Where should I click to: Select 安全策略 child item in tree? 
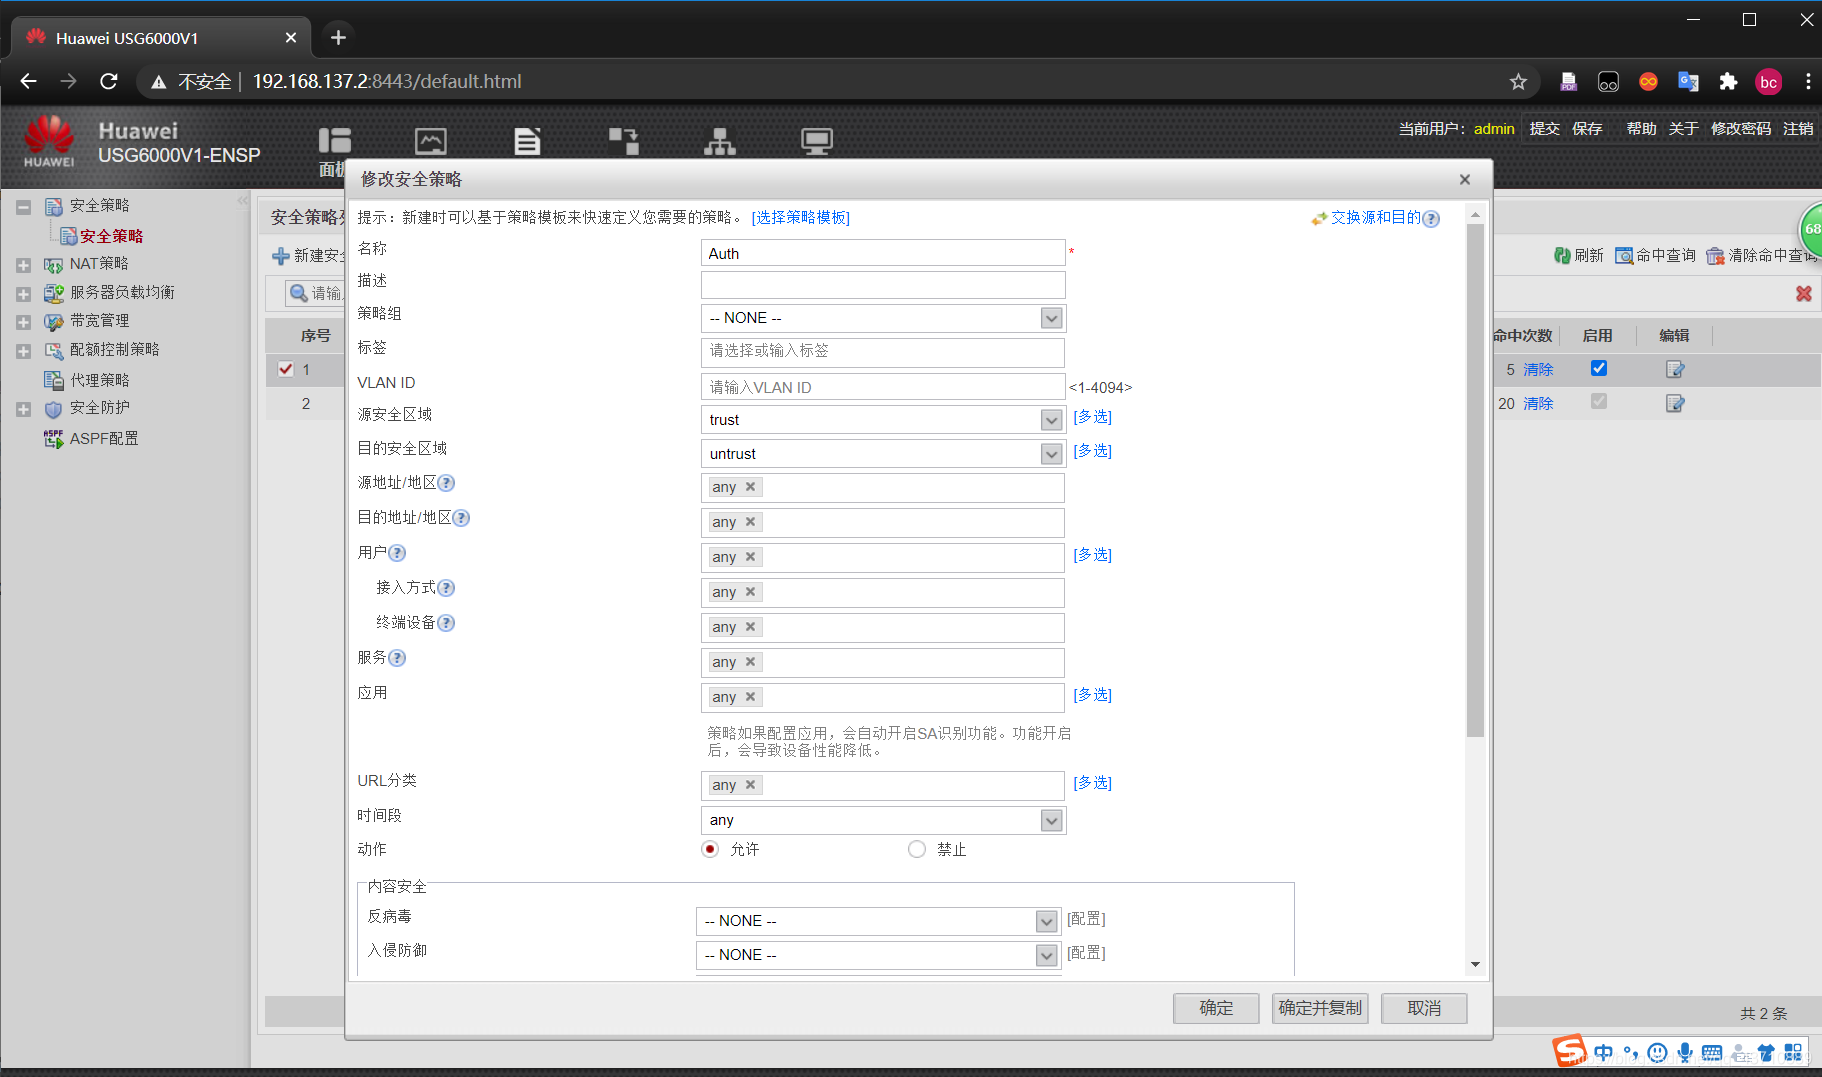click(111, 236)
